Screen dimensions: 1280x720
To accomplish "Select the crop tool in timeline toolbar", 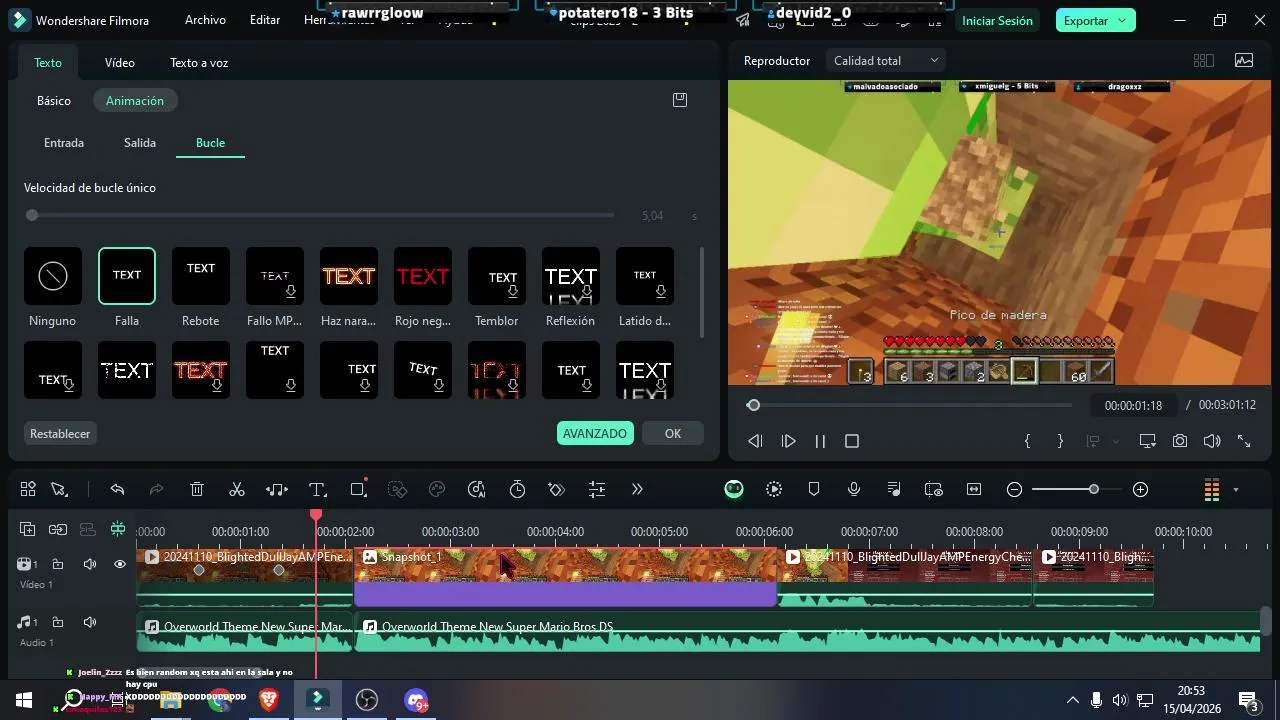I will (358, 489).
